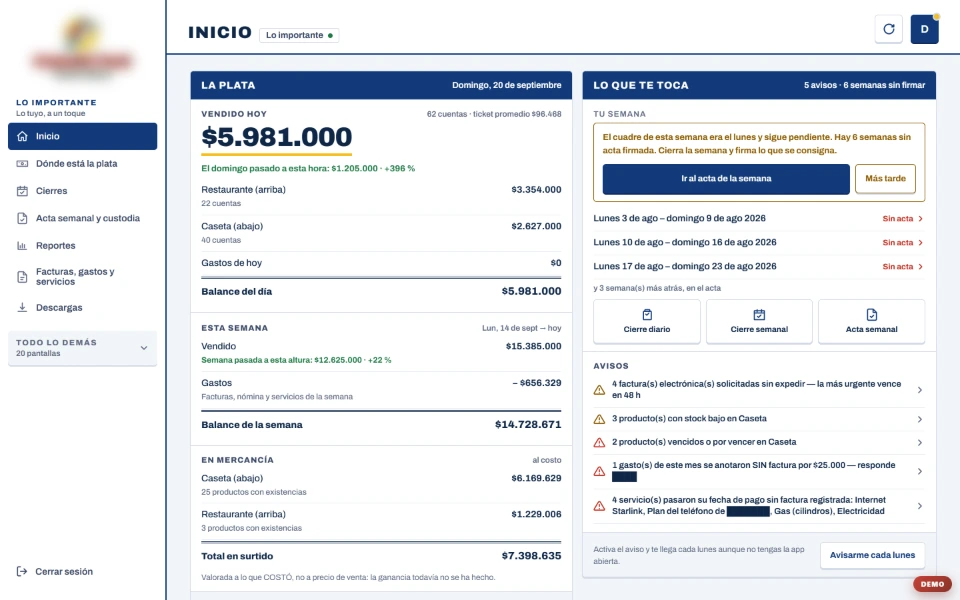The height and width of the screenshot is (600, 960).
Task: Click the cash icon for Dónde está la plata
Action: [x=22, y=163]
